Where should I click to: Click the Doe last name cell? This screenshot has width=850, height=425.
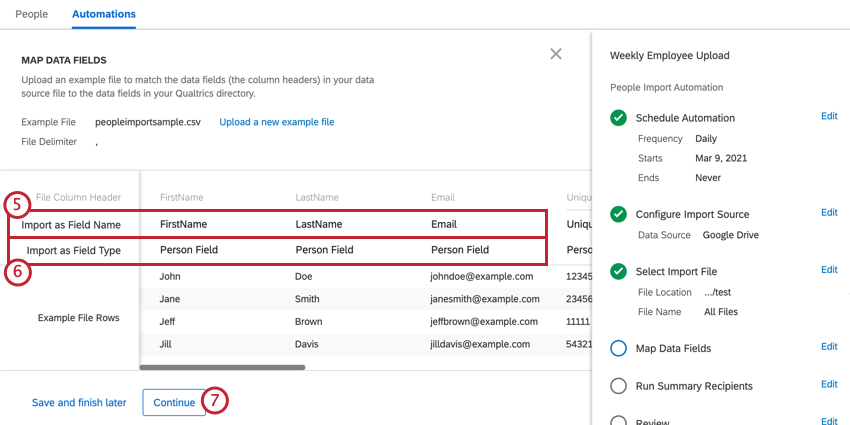coord(304,276)
